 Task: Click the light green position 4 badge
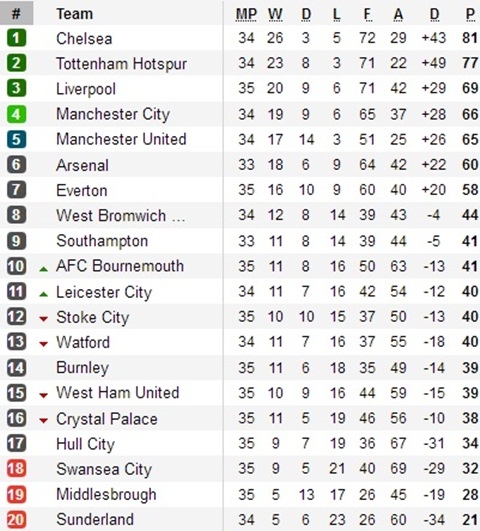(16, 114)
